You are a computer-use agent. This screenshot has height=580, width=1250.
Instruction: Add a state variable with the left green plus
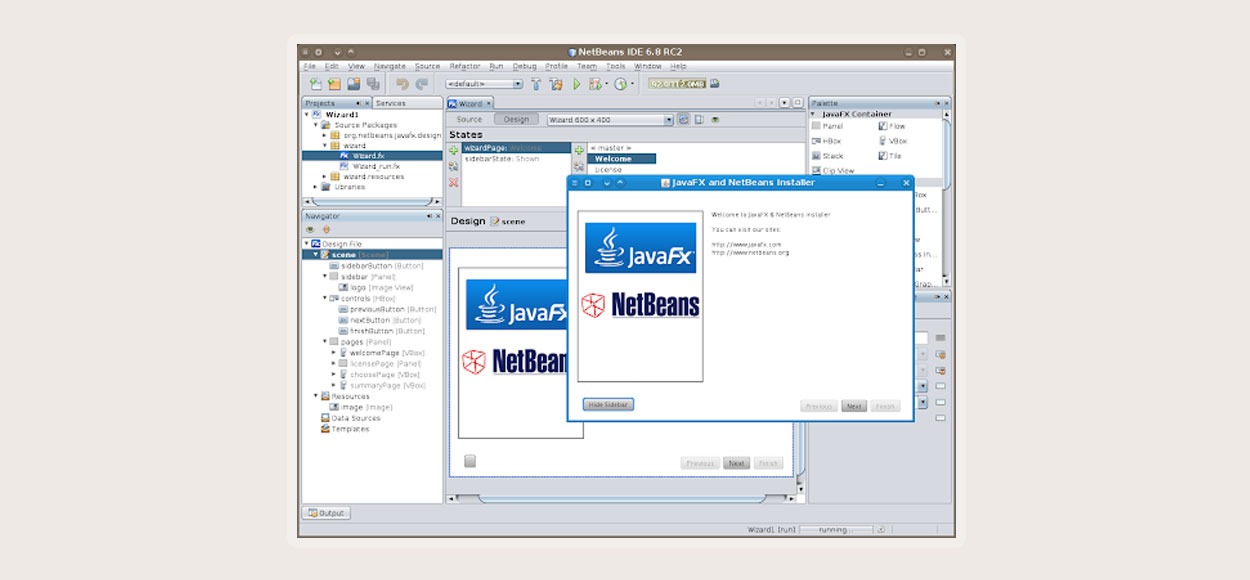pyautogui.click(x=454, y=150)
